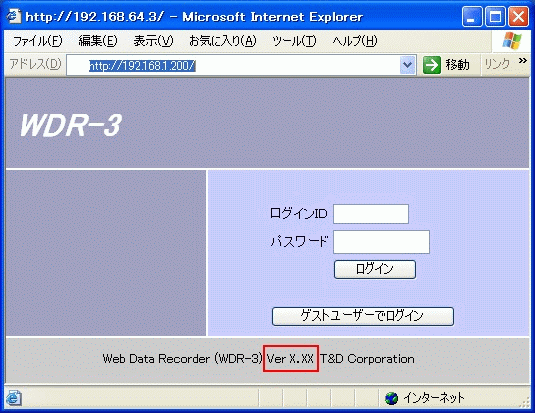
Task: Expand the links toolbar chevron
Action: (x=522, y=61)
